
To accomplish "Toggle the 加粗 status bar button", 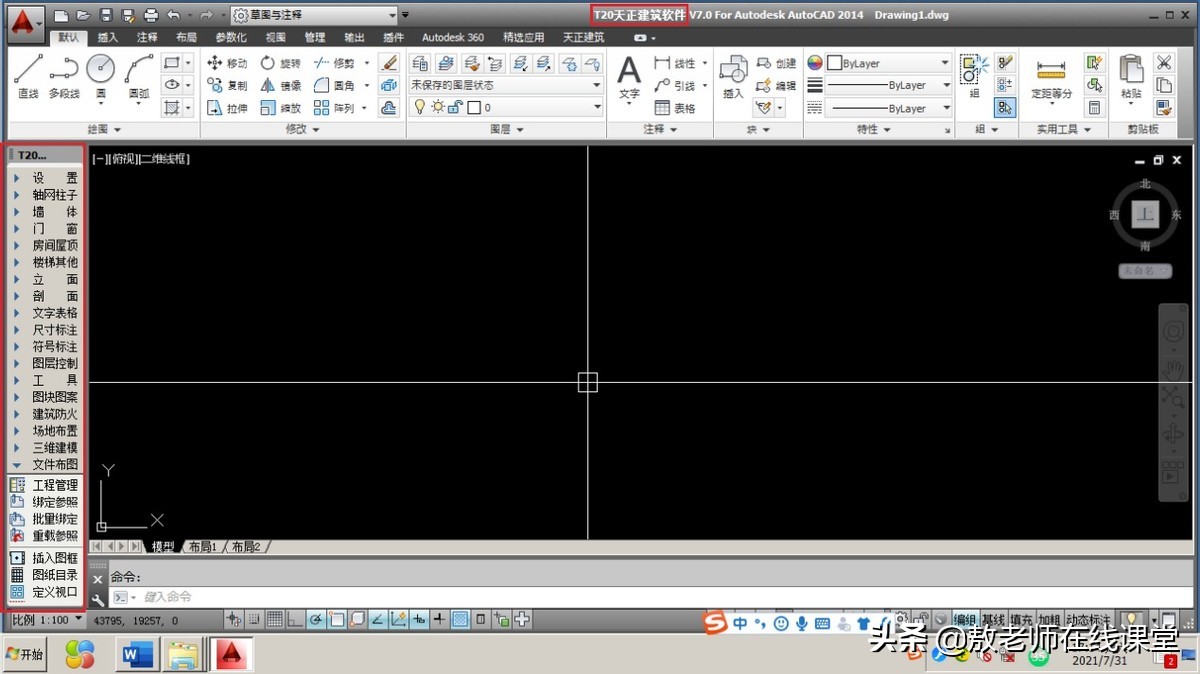I will click(x=1049, y=620).
